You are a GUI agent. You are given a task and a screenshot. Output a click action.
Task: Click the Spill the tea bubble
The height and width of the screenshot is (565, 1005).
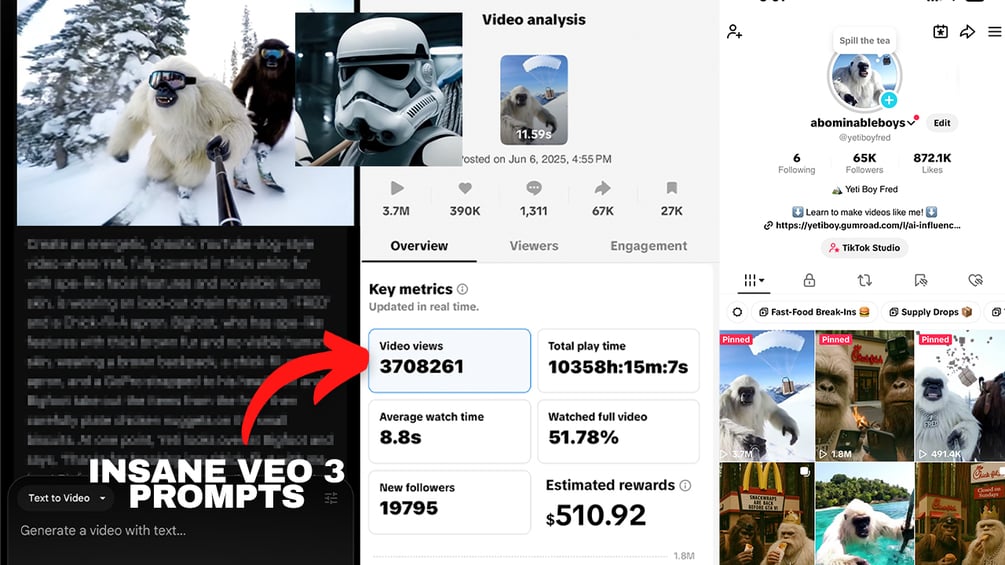(864, 40)
